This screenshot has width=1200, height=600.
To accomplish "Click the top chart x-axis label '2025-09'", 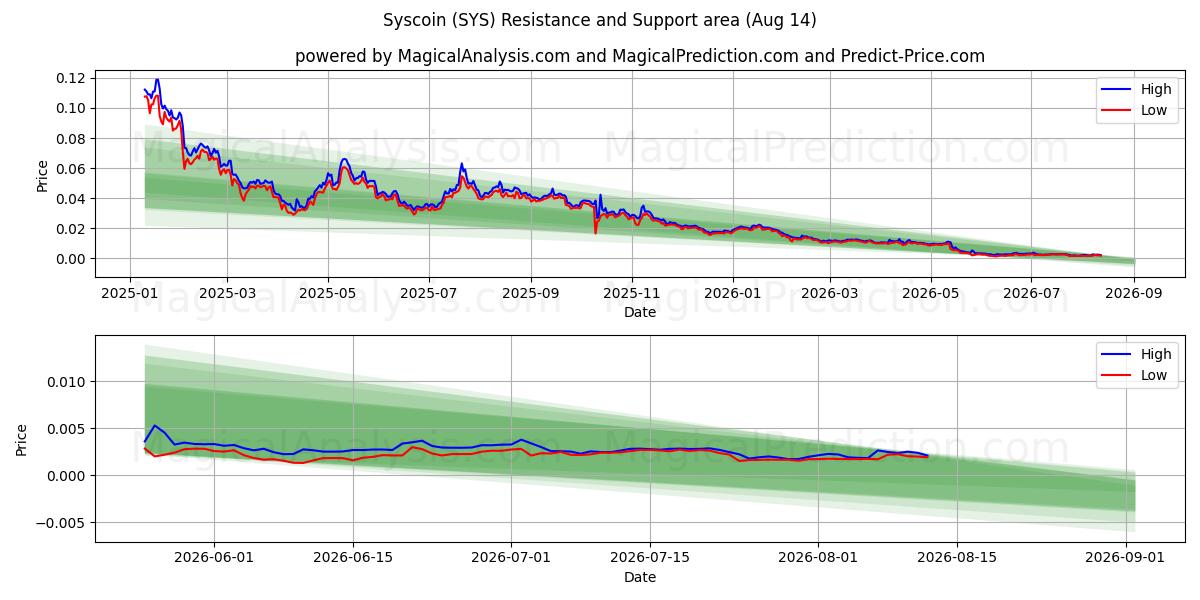I will (531, 294).
